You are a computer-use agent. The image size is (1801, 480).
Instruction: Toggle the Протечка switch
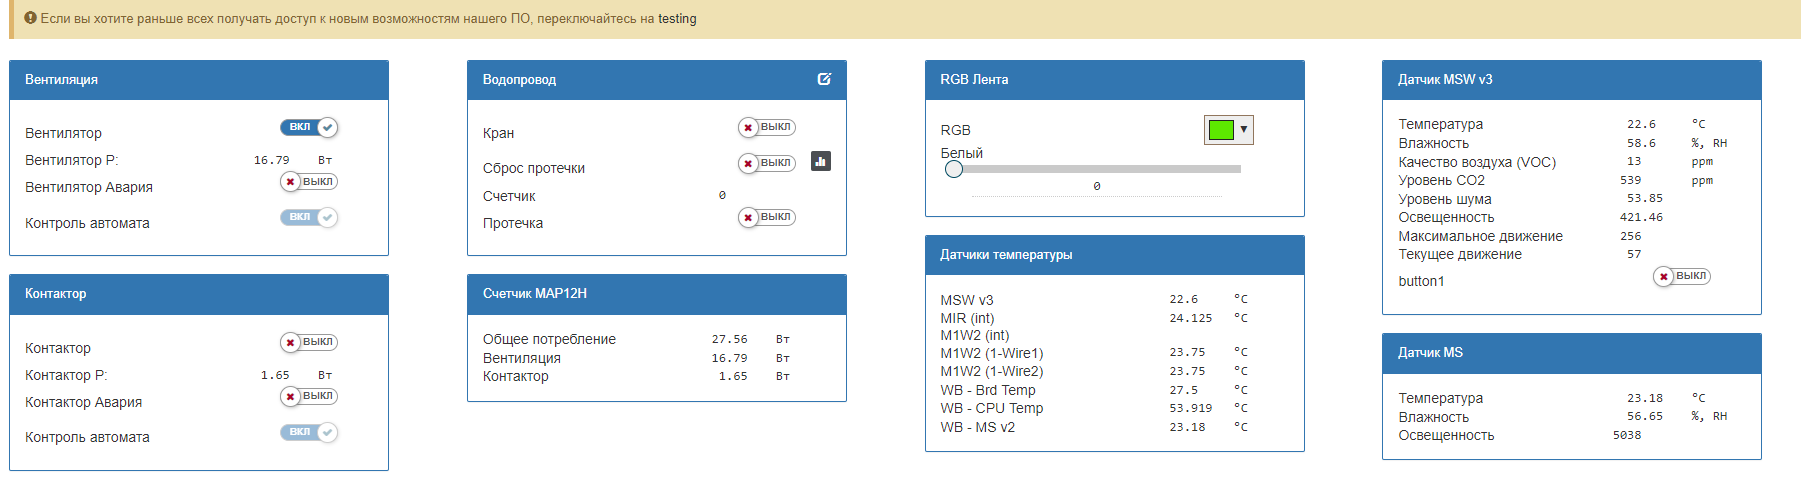pyautogui.click(x=767, y=217)
